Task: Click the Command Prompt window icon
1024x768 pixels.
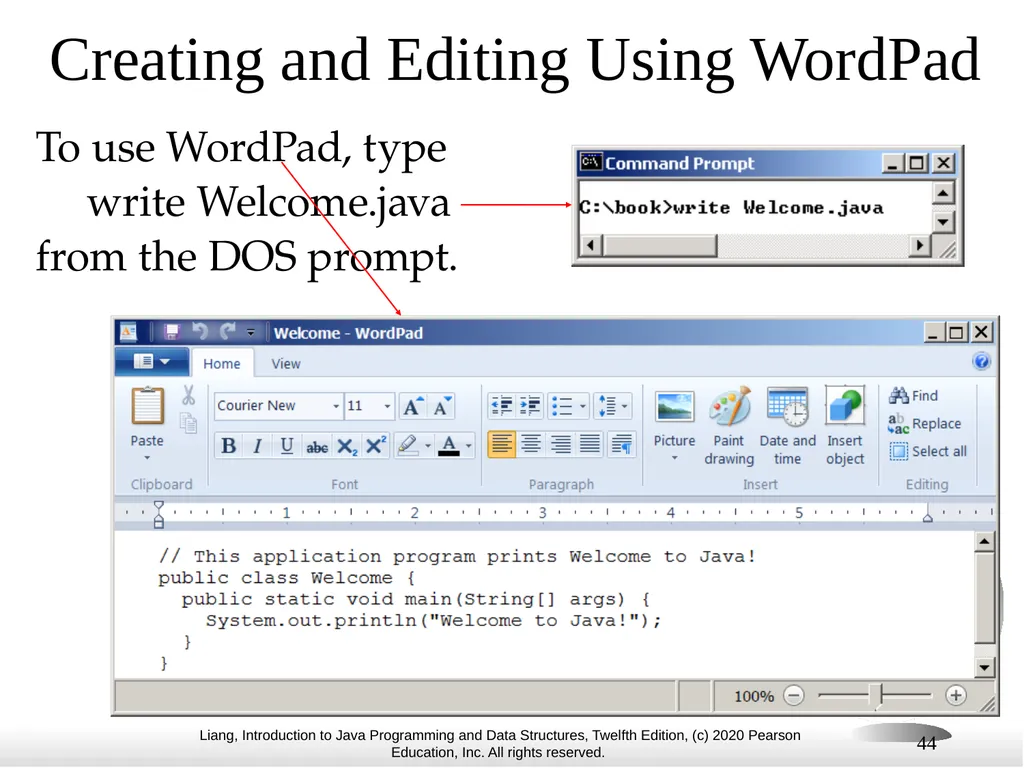Action: pyautogui.click(x=591, y=161)
